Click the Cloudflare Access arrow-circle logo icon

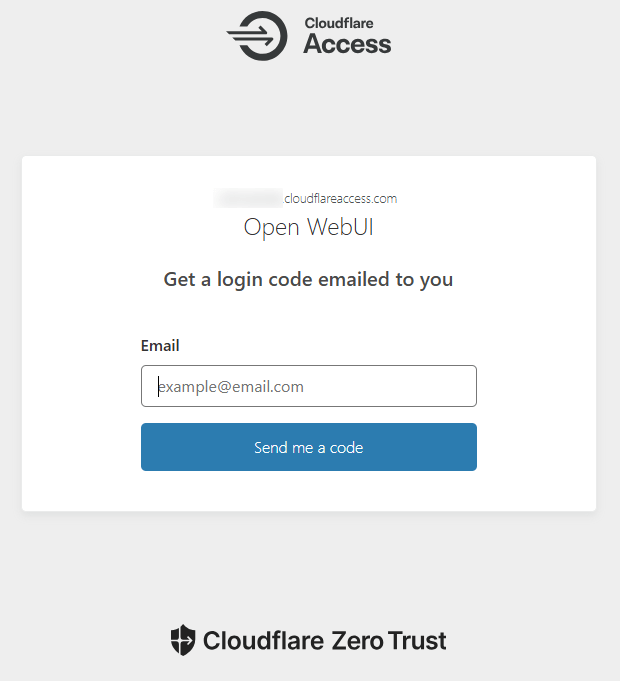pyautogui.click(x=257, y=36)
